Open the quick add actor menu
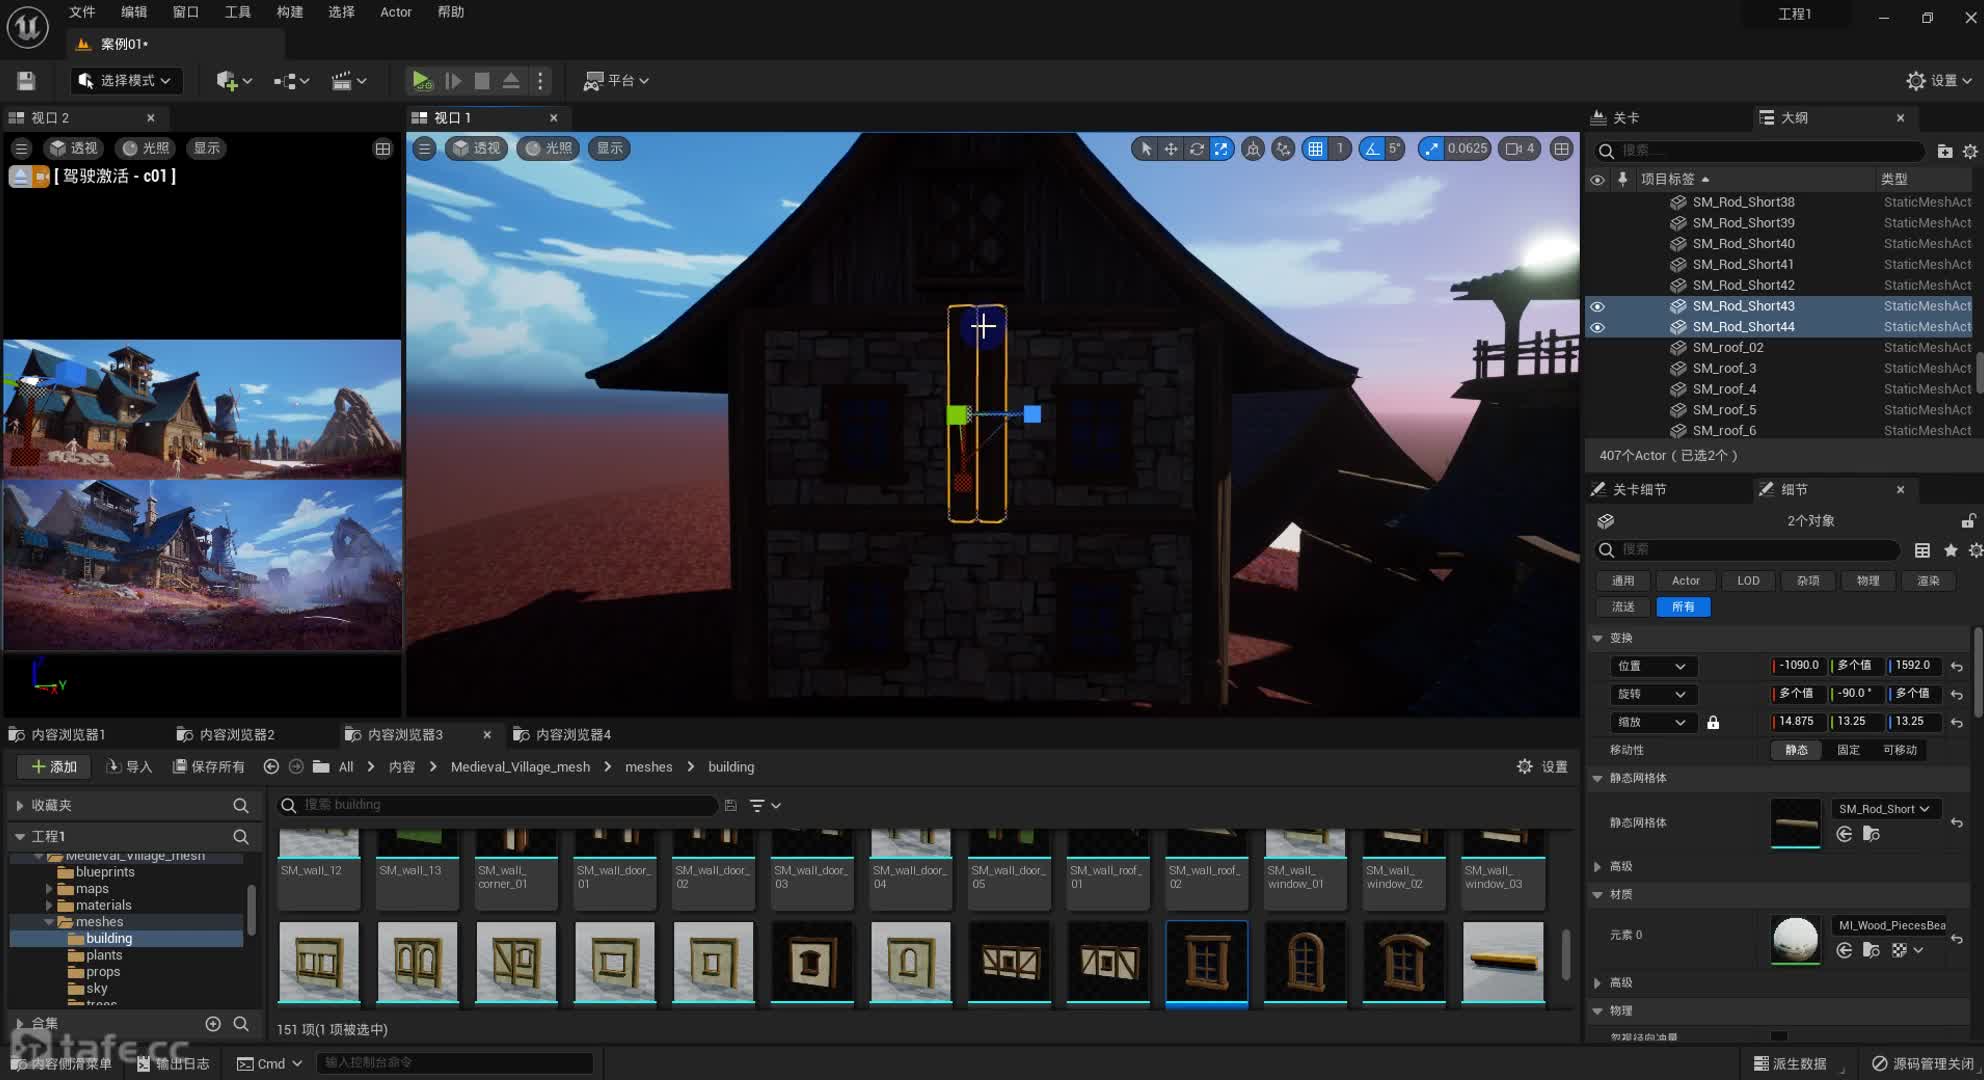The width and height of the screenshot is (1984, 1080). tap(234, 81)
